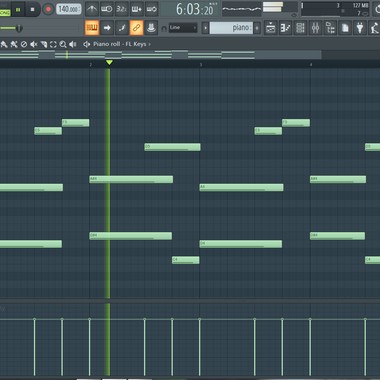
Task: Select the slice tool in piano roll
Action: click(43, 44)
